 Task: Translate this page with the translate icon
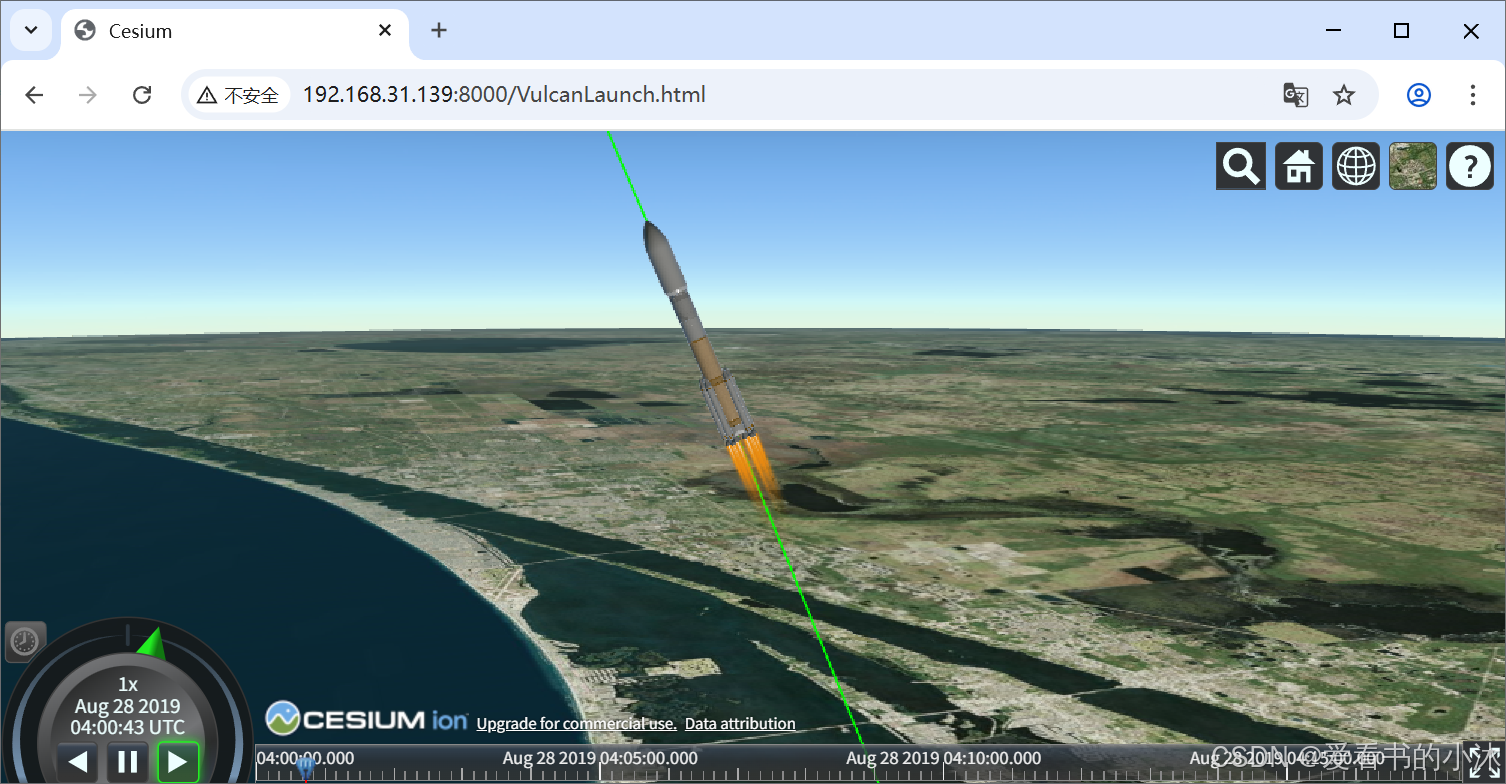[1296, 95]
